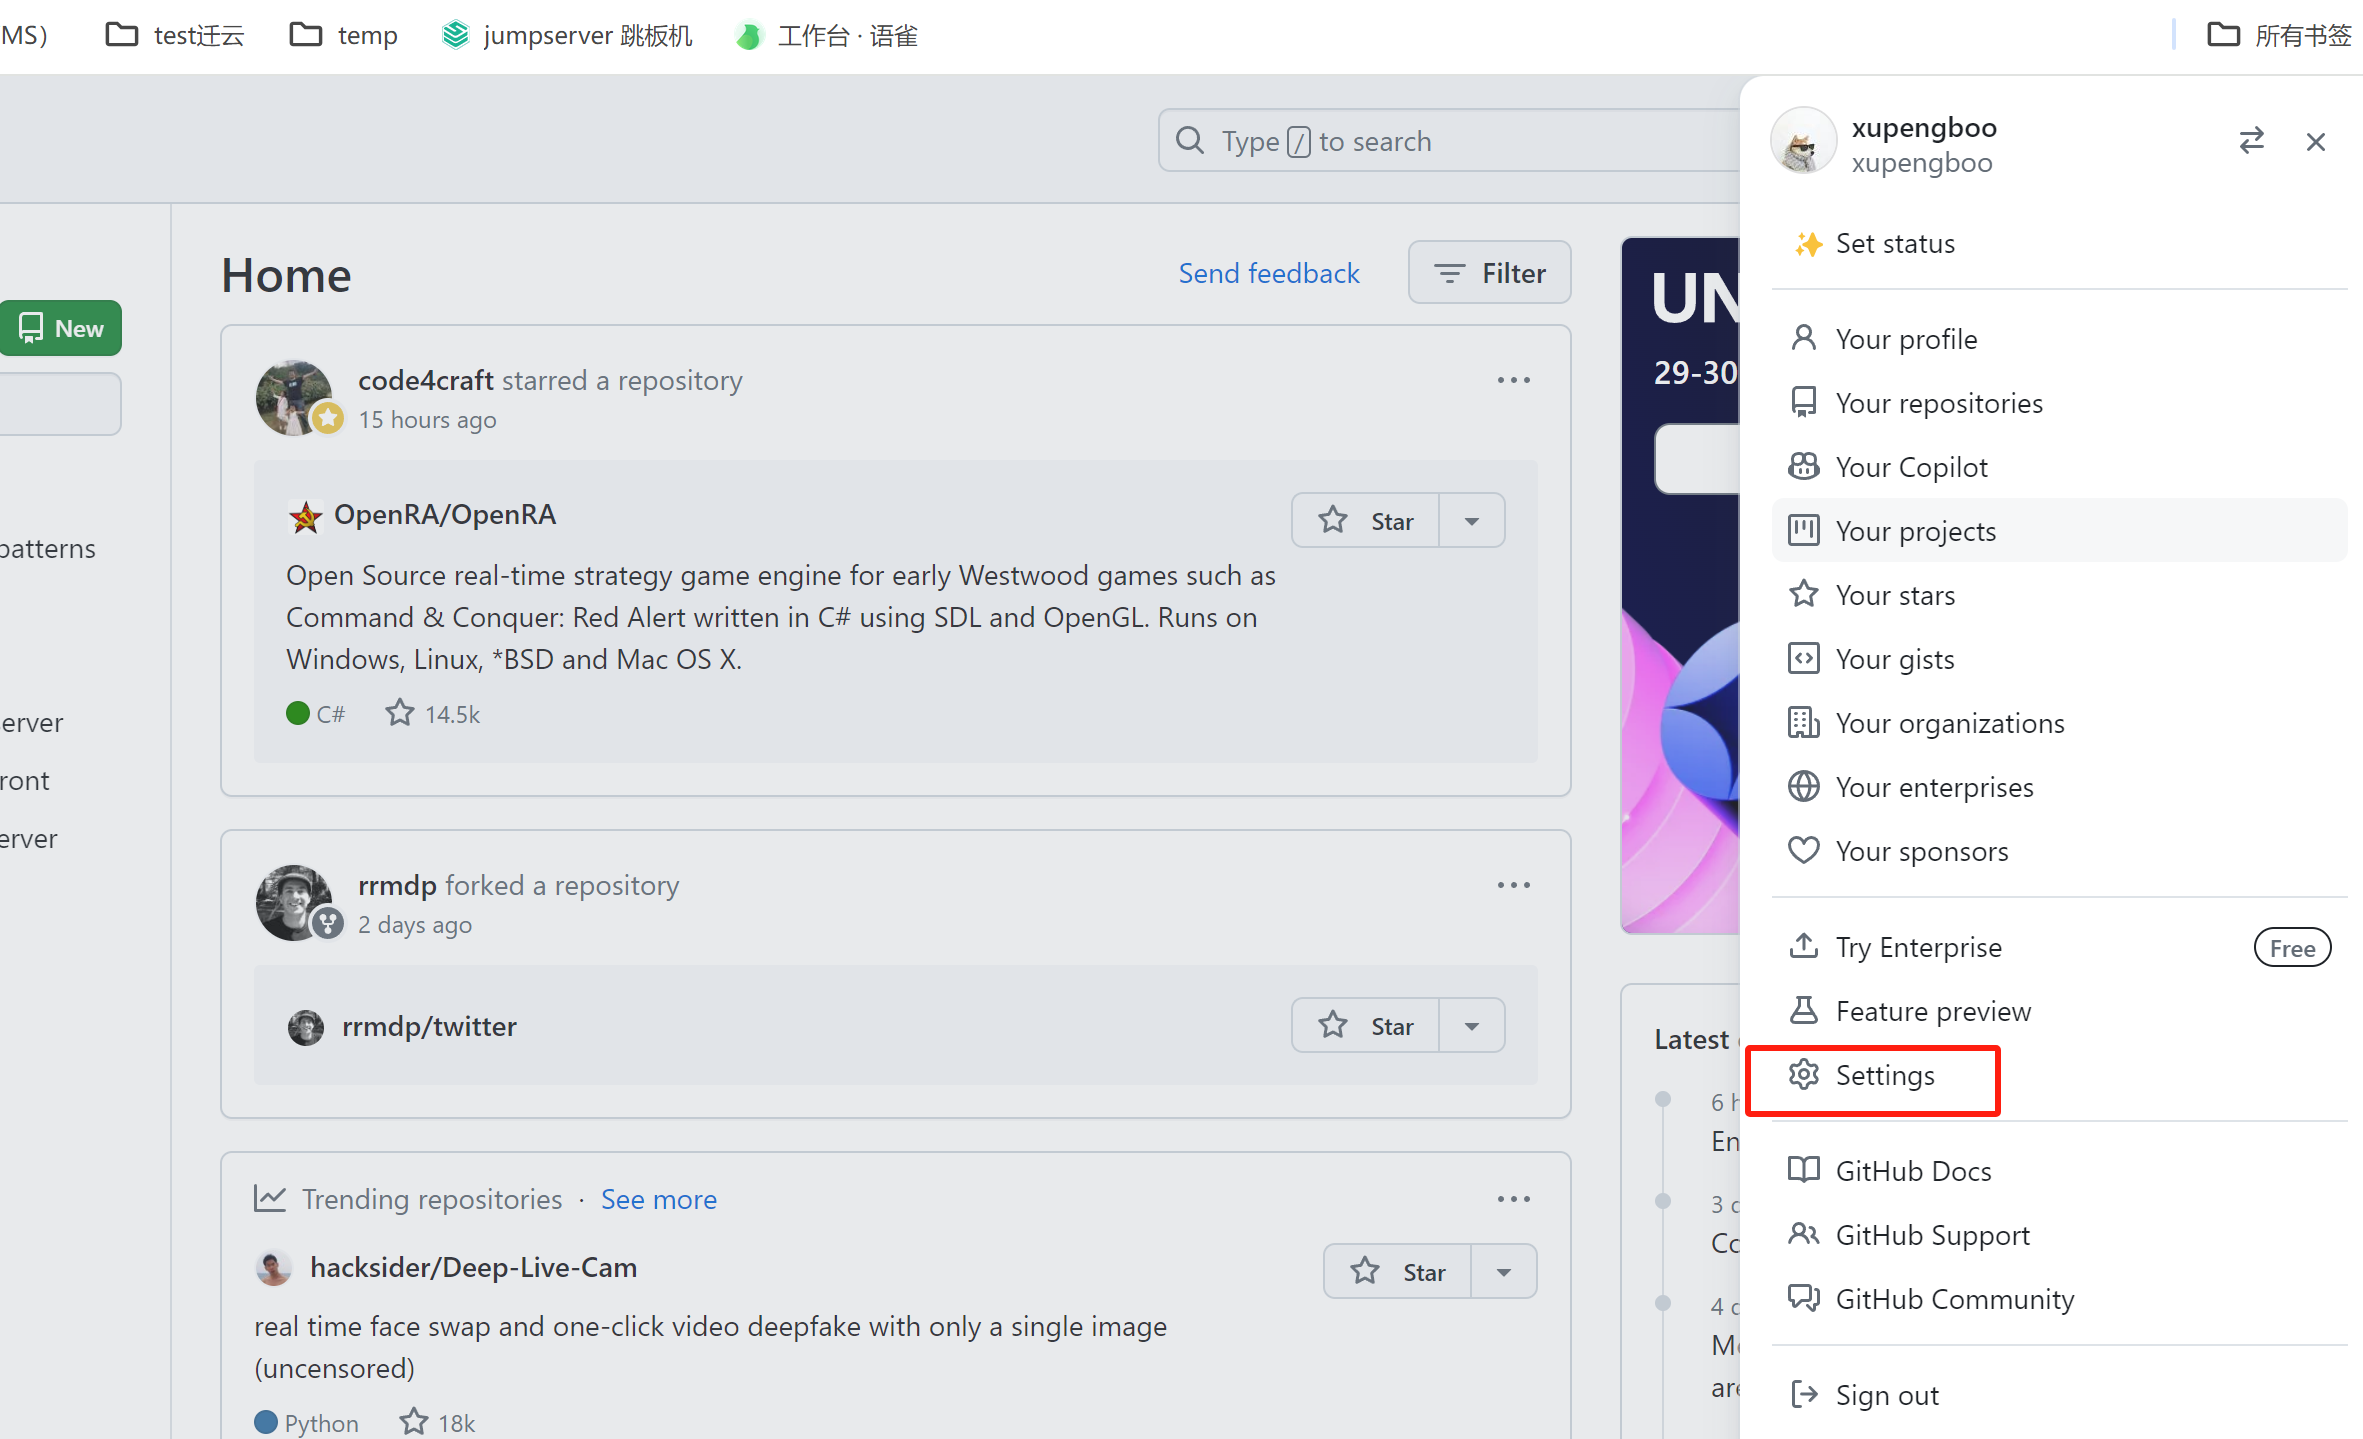2363x1439 pixels.
Task: Select Your repositories menu item
Action: pos(1938,403)
